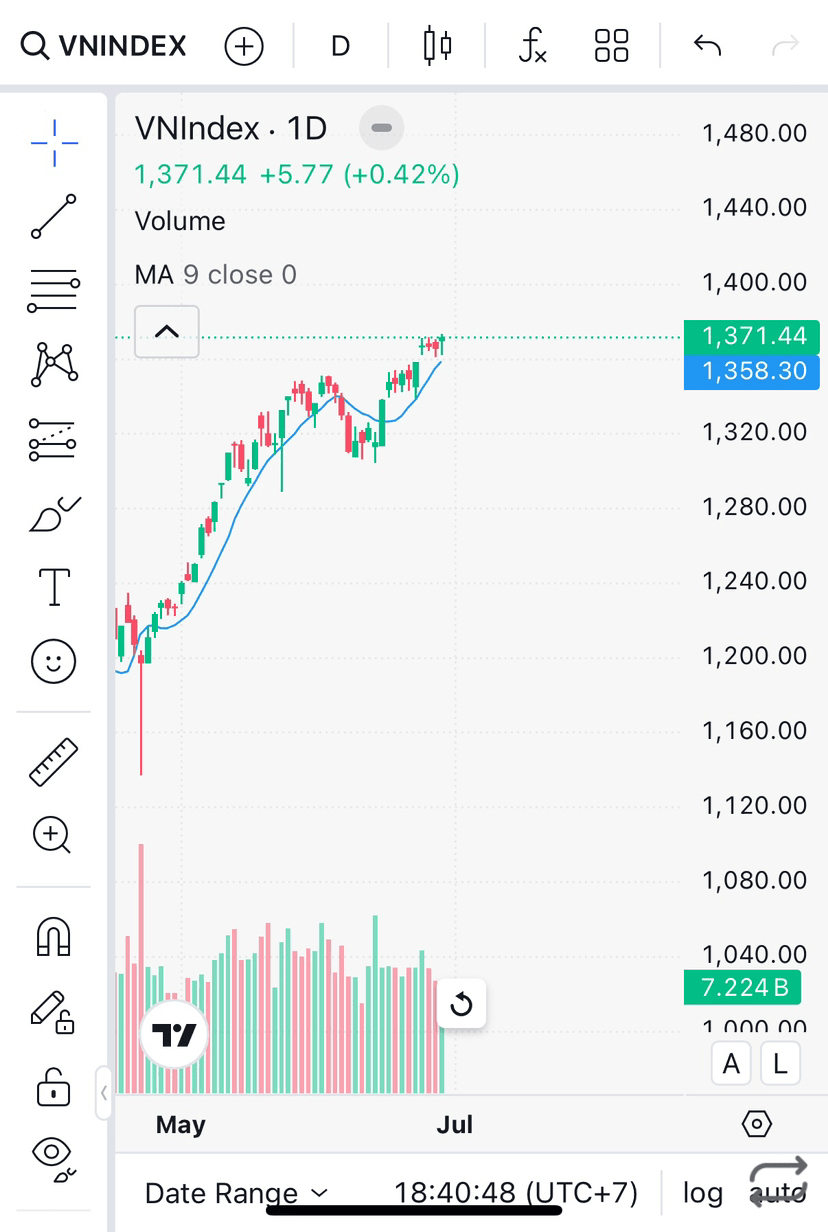The height and width of the screenshot is (1232, 828).
Task: Open the Fibonacci retracement tool group
Action: 54,290
